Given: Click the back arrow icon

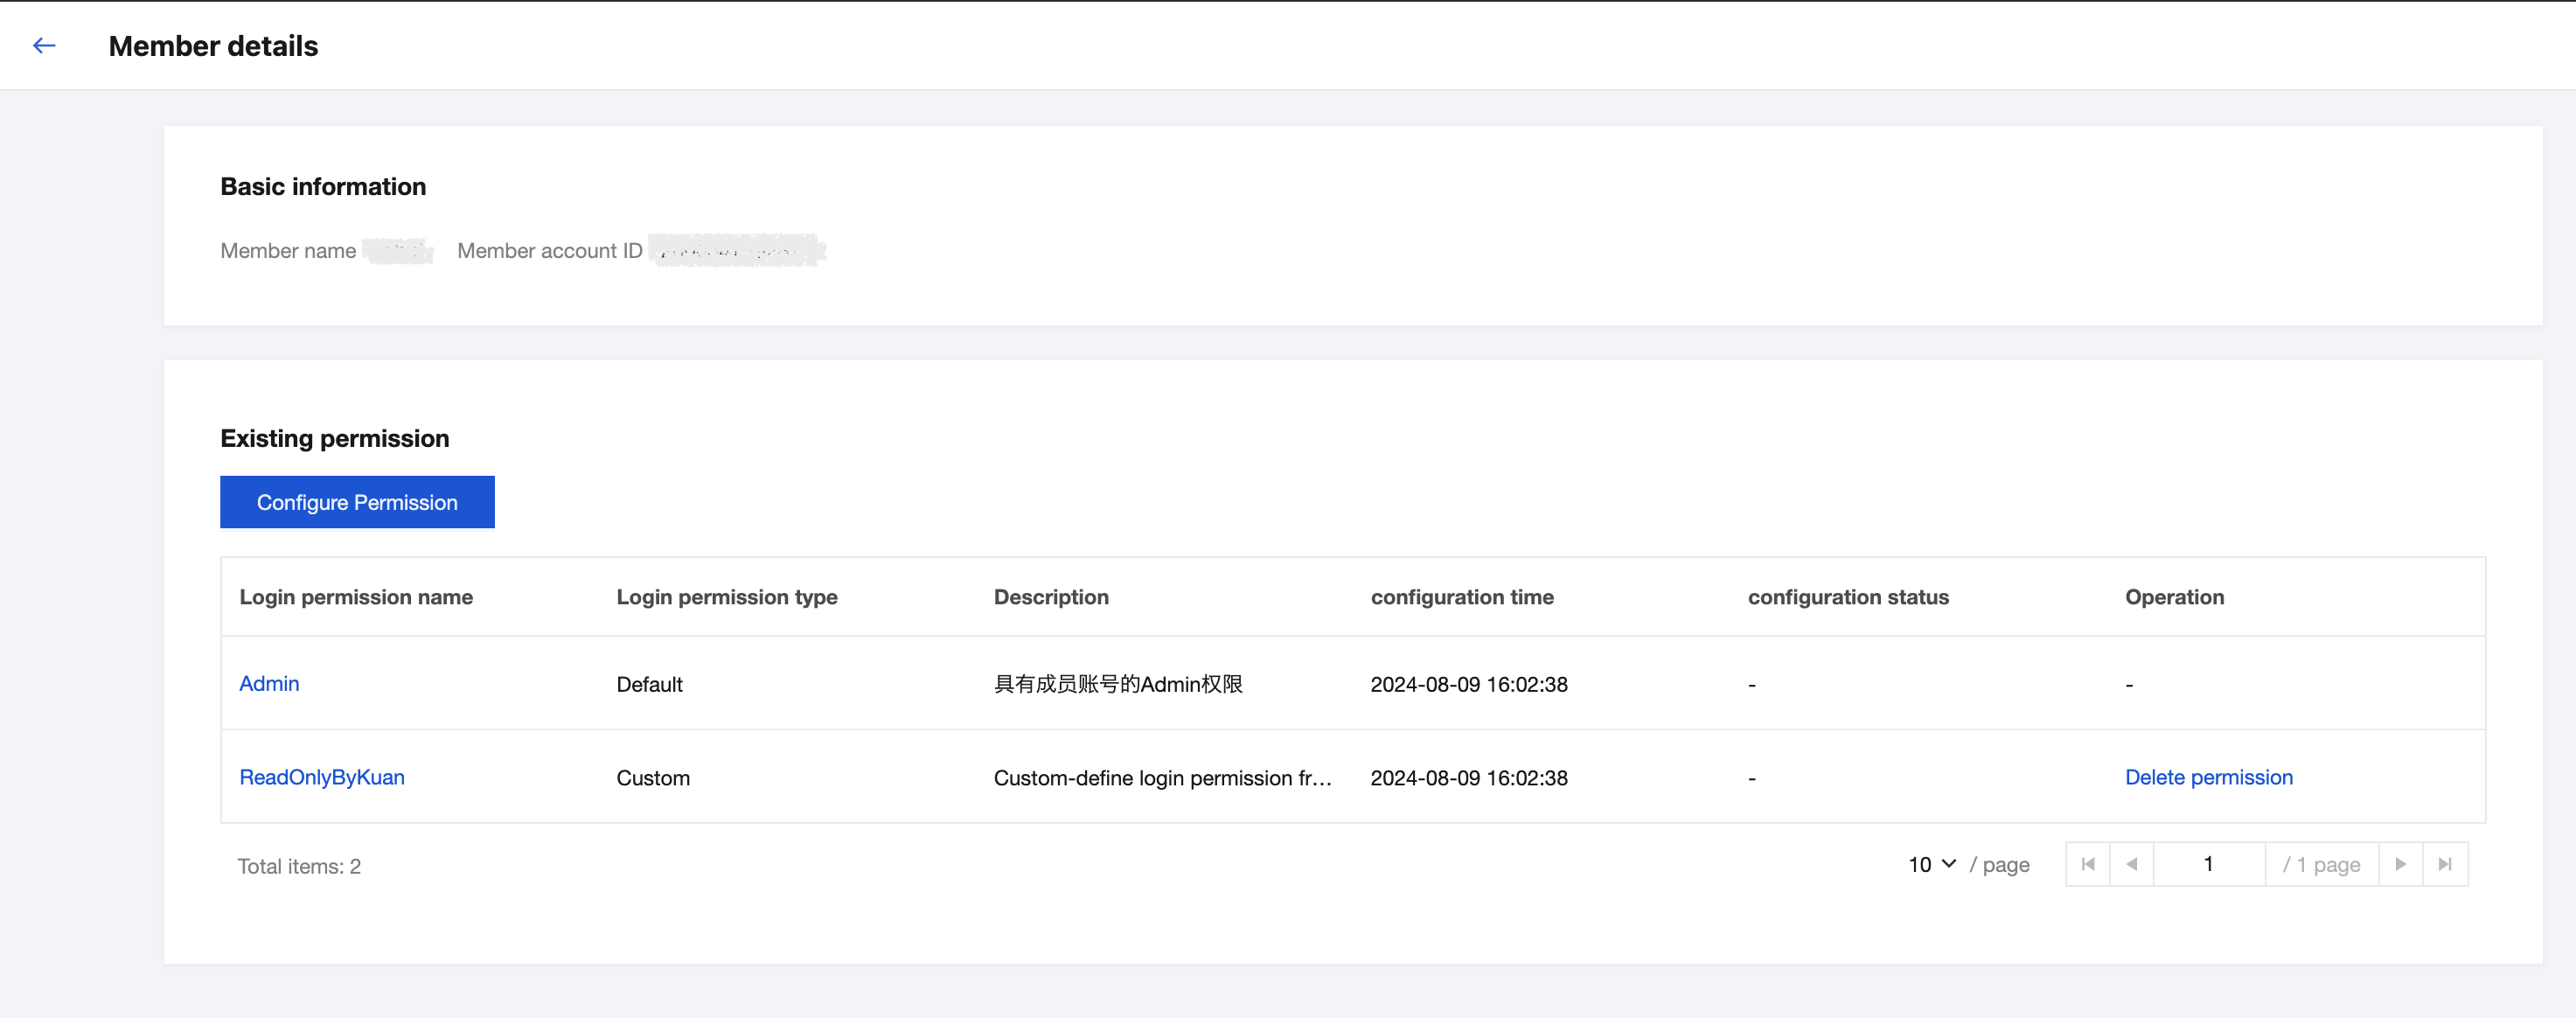Looking at the screenshot, I should 44,46.
